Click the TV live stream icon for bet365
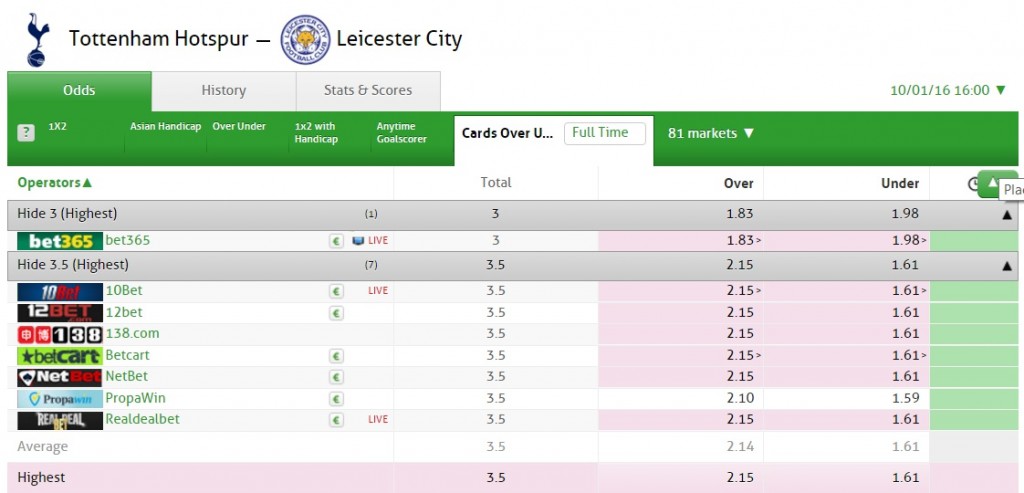1024x493 pixels. point(358,241)
